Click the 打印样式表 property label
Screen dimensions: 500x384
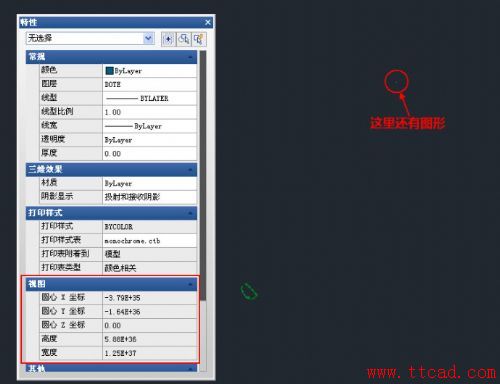pyautogui.click(x=61, y=240)
